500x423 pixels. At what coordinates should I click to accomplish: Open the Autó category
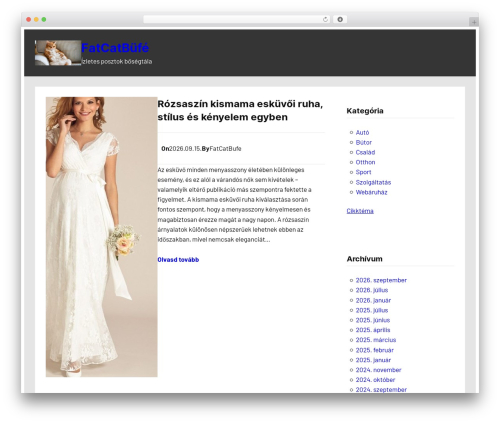(x=362, y=133)
